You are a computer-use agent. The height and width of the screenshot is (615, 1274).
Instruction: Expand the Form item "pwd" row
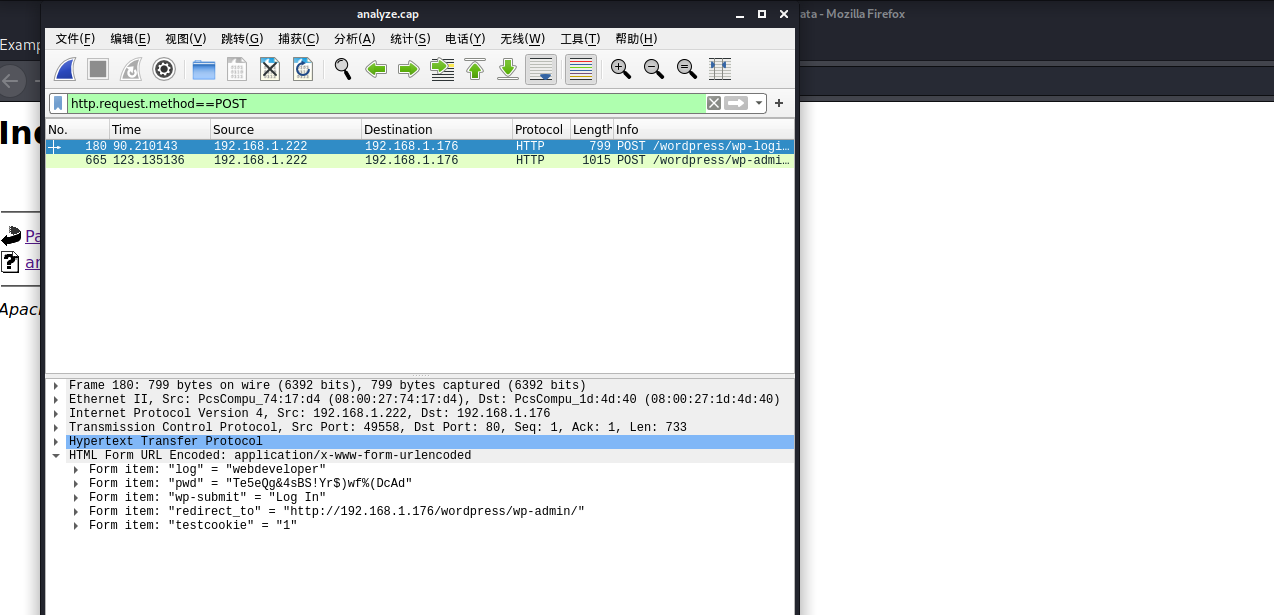point(78,484)
